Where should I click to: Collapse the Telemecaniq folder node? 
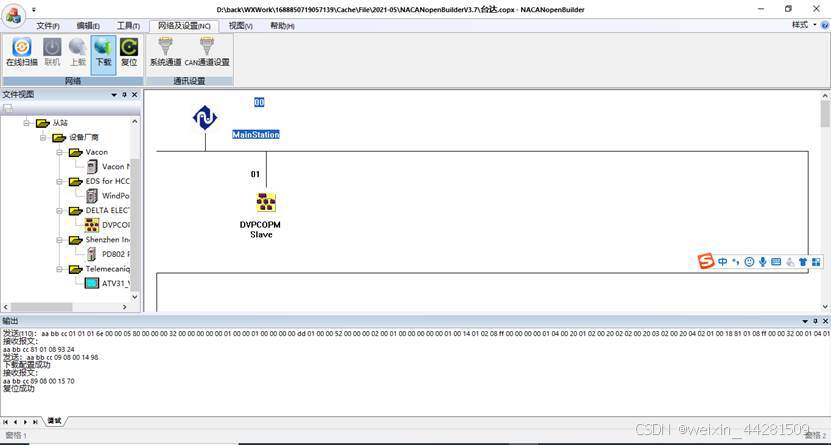pyautogui.click(x=60, y=269)
